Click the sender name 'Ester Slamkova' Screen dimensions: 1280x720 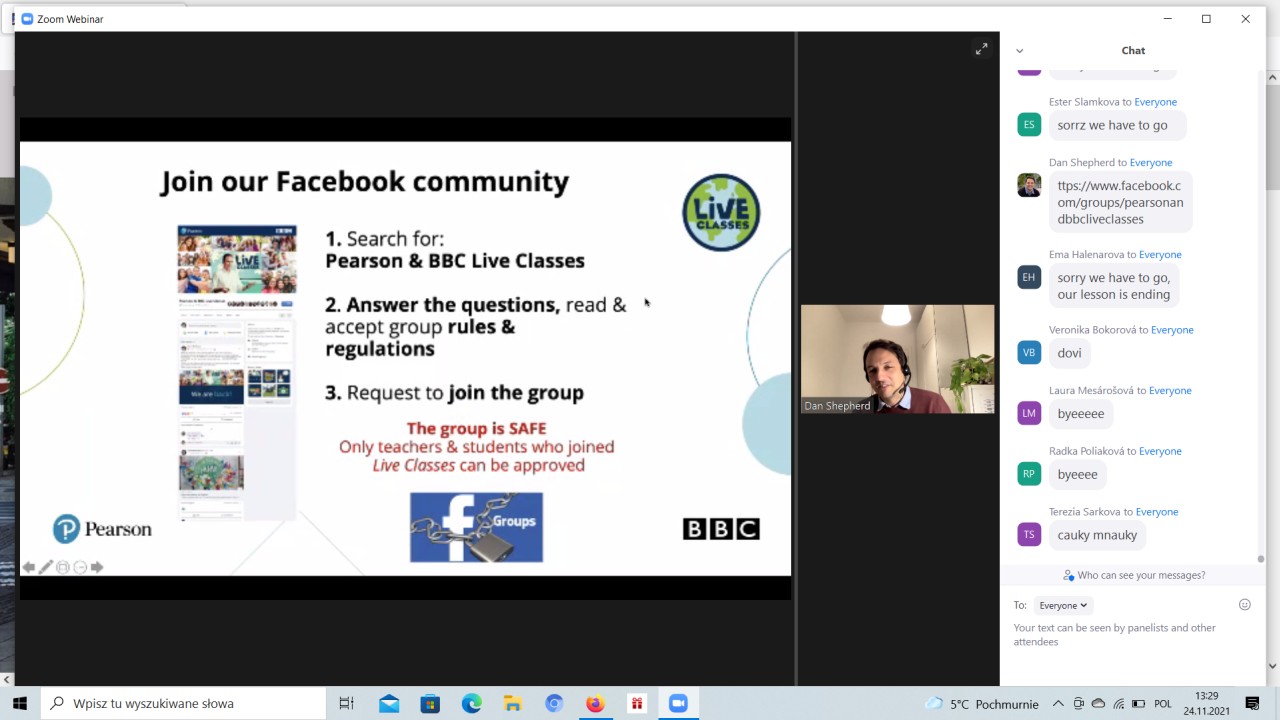[x=1083, y=102]
